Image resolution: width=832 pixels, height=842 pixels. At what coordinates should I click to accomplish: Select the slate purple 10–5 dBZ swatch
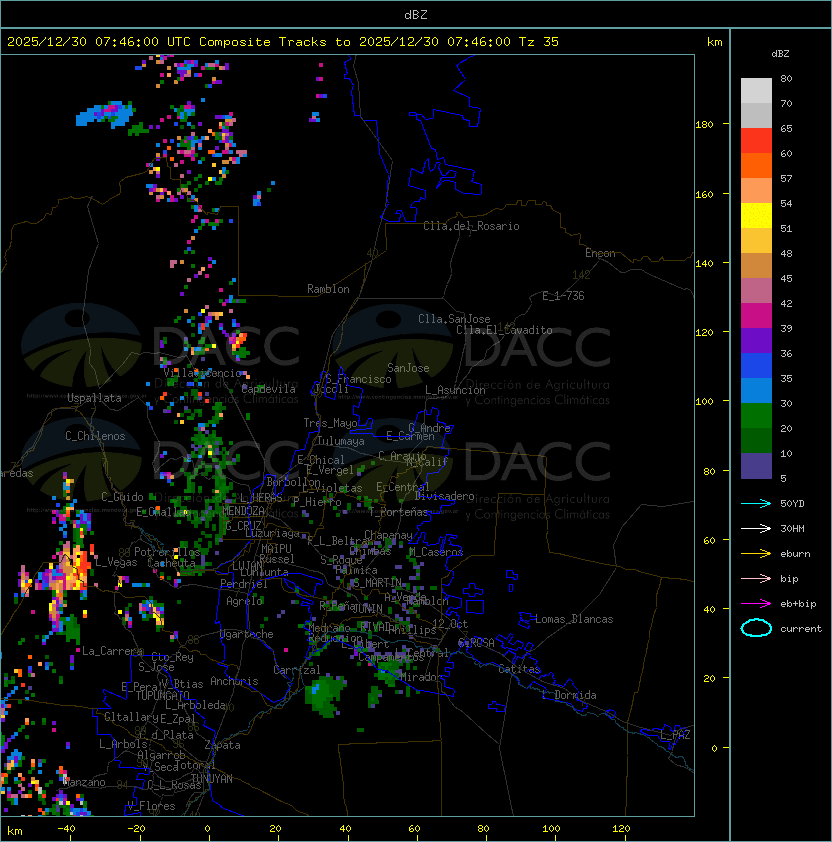(756, 466)
